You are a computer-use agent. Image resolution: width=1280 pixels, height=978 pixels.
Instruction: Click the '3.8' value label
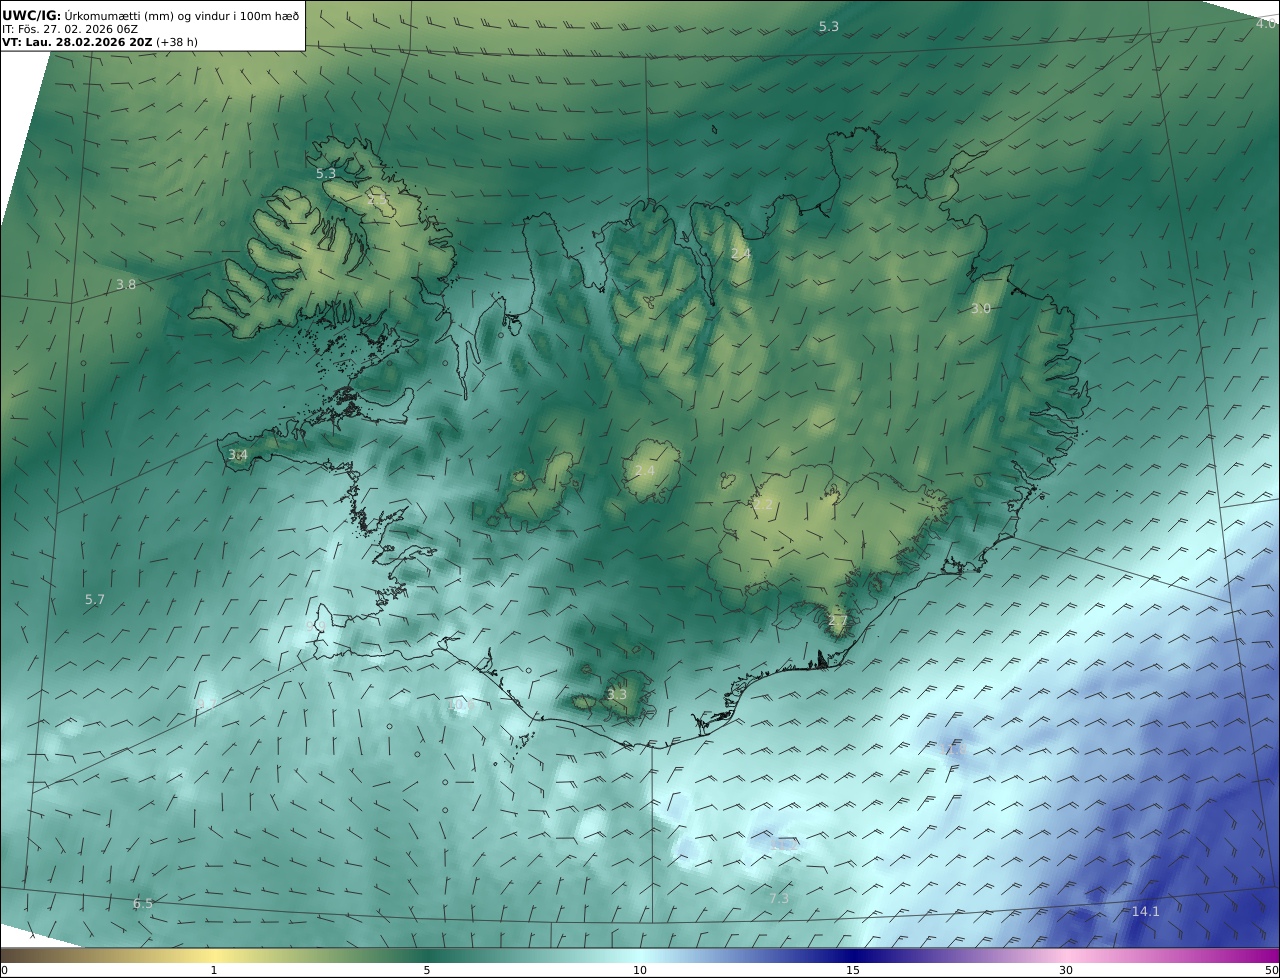(126, 284)
